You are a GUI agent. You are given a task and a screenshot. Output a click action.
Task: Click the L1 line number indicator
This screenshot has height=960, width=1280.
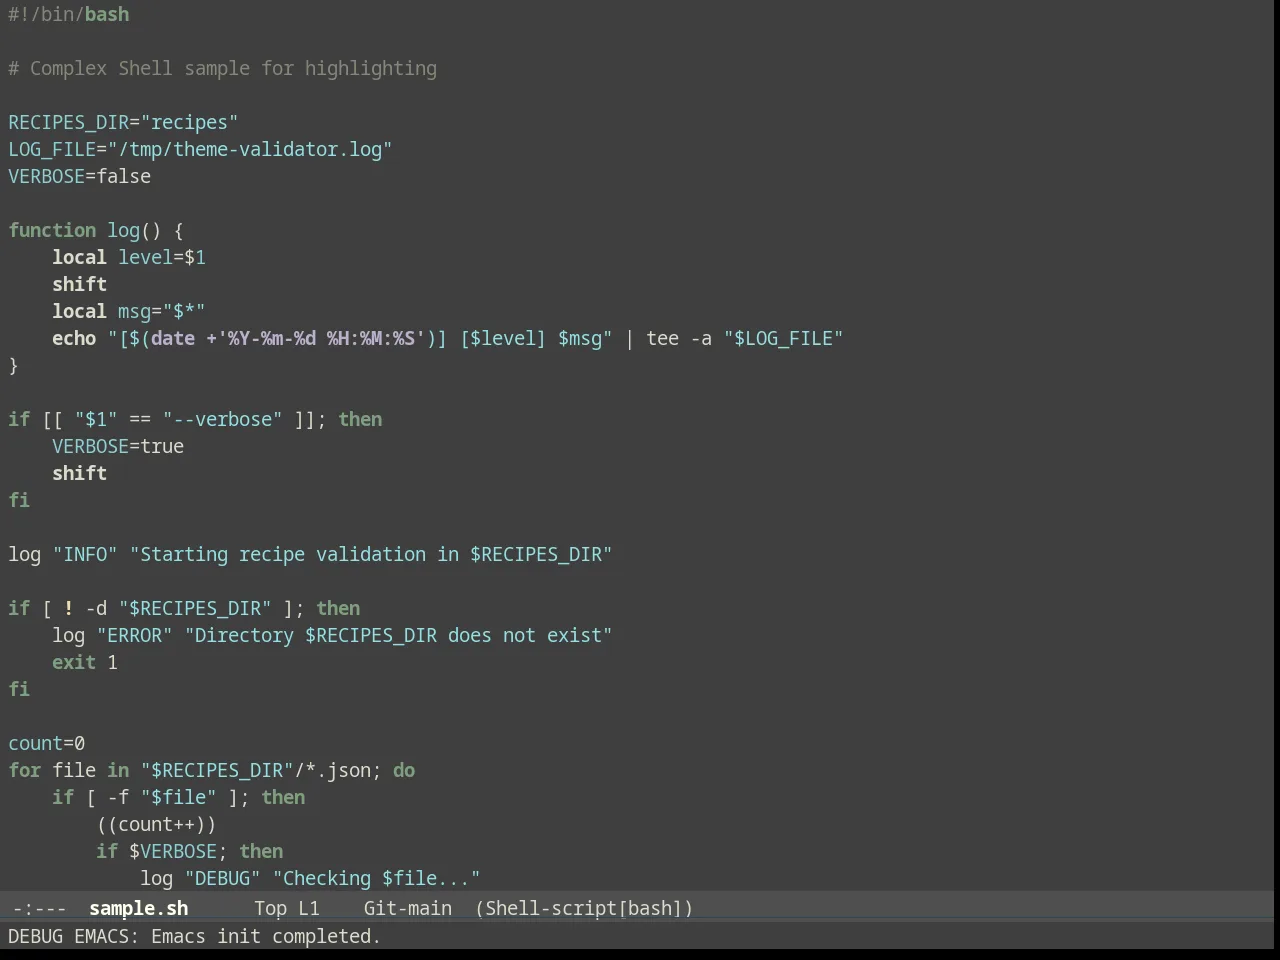tap(309, 908)
